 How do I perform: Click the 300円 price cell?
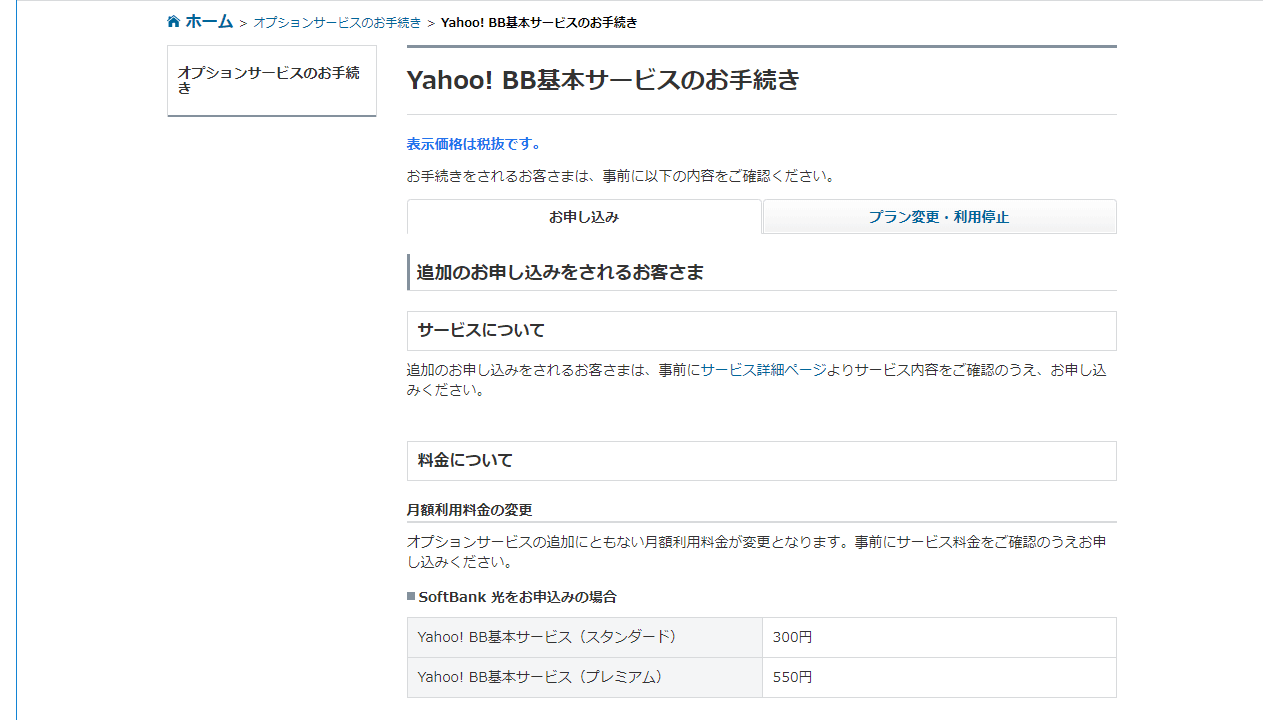click(939, 637)
